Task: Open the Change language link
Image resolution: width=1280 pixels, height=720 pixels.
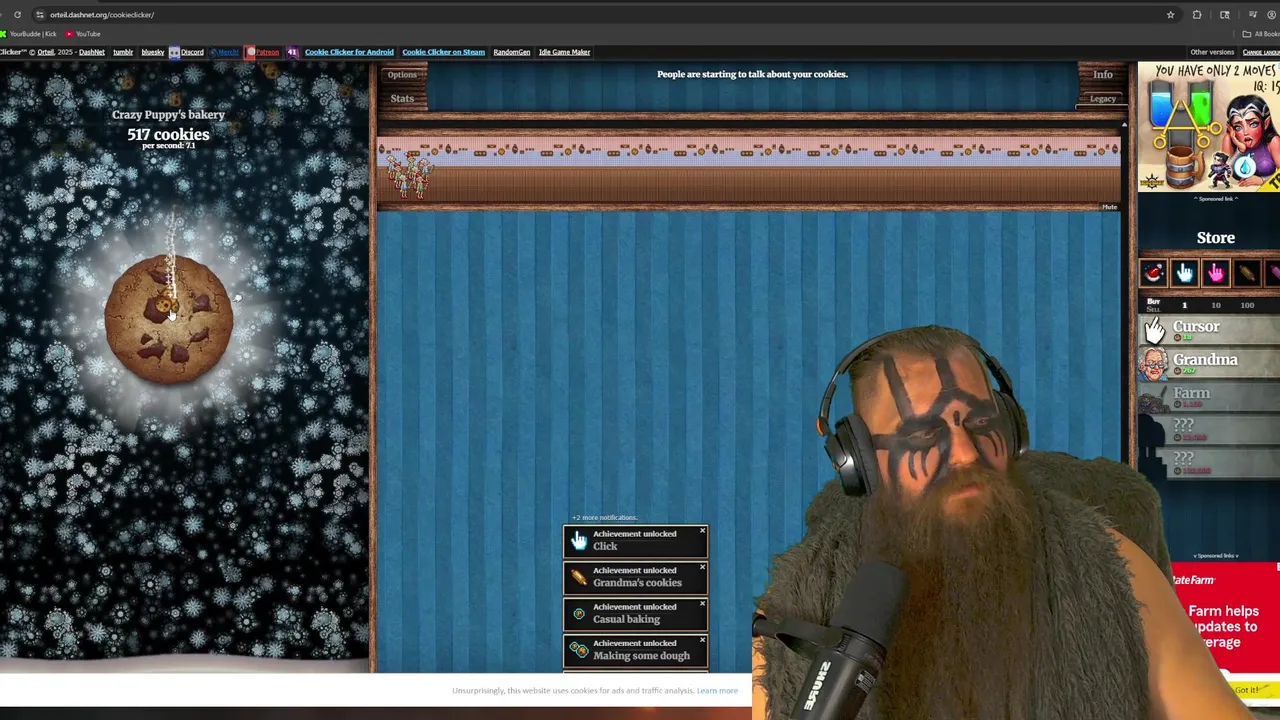Action: tap(1261, 52)
